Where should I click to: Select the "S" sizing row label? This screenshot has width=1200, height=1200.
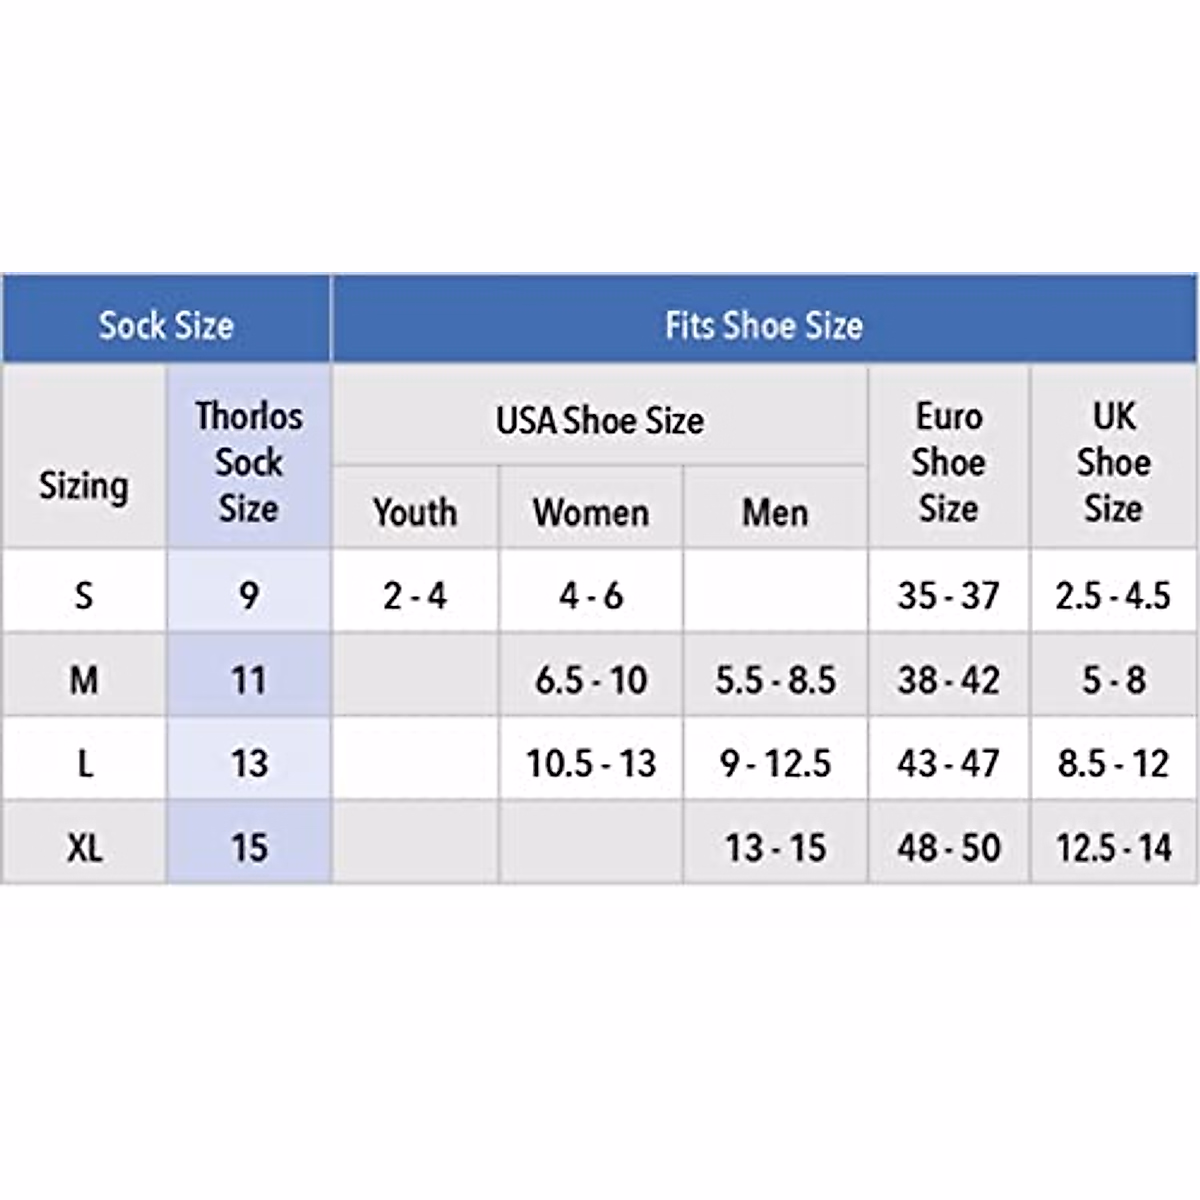coord(84,596)
